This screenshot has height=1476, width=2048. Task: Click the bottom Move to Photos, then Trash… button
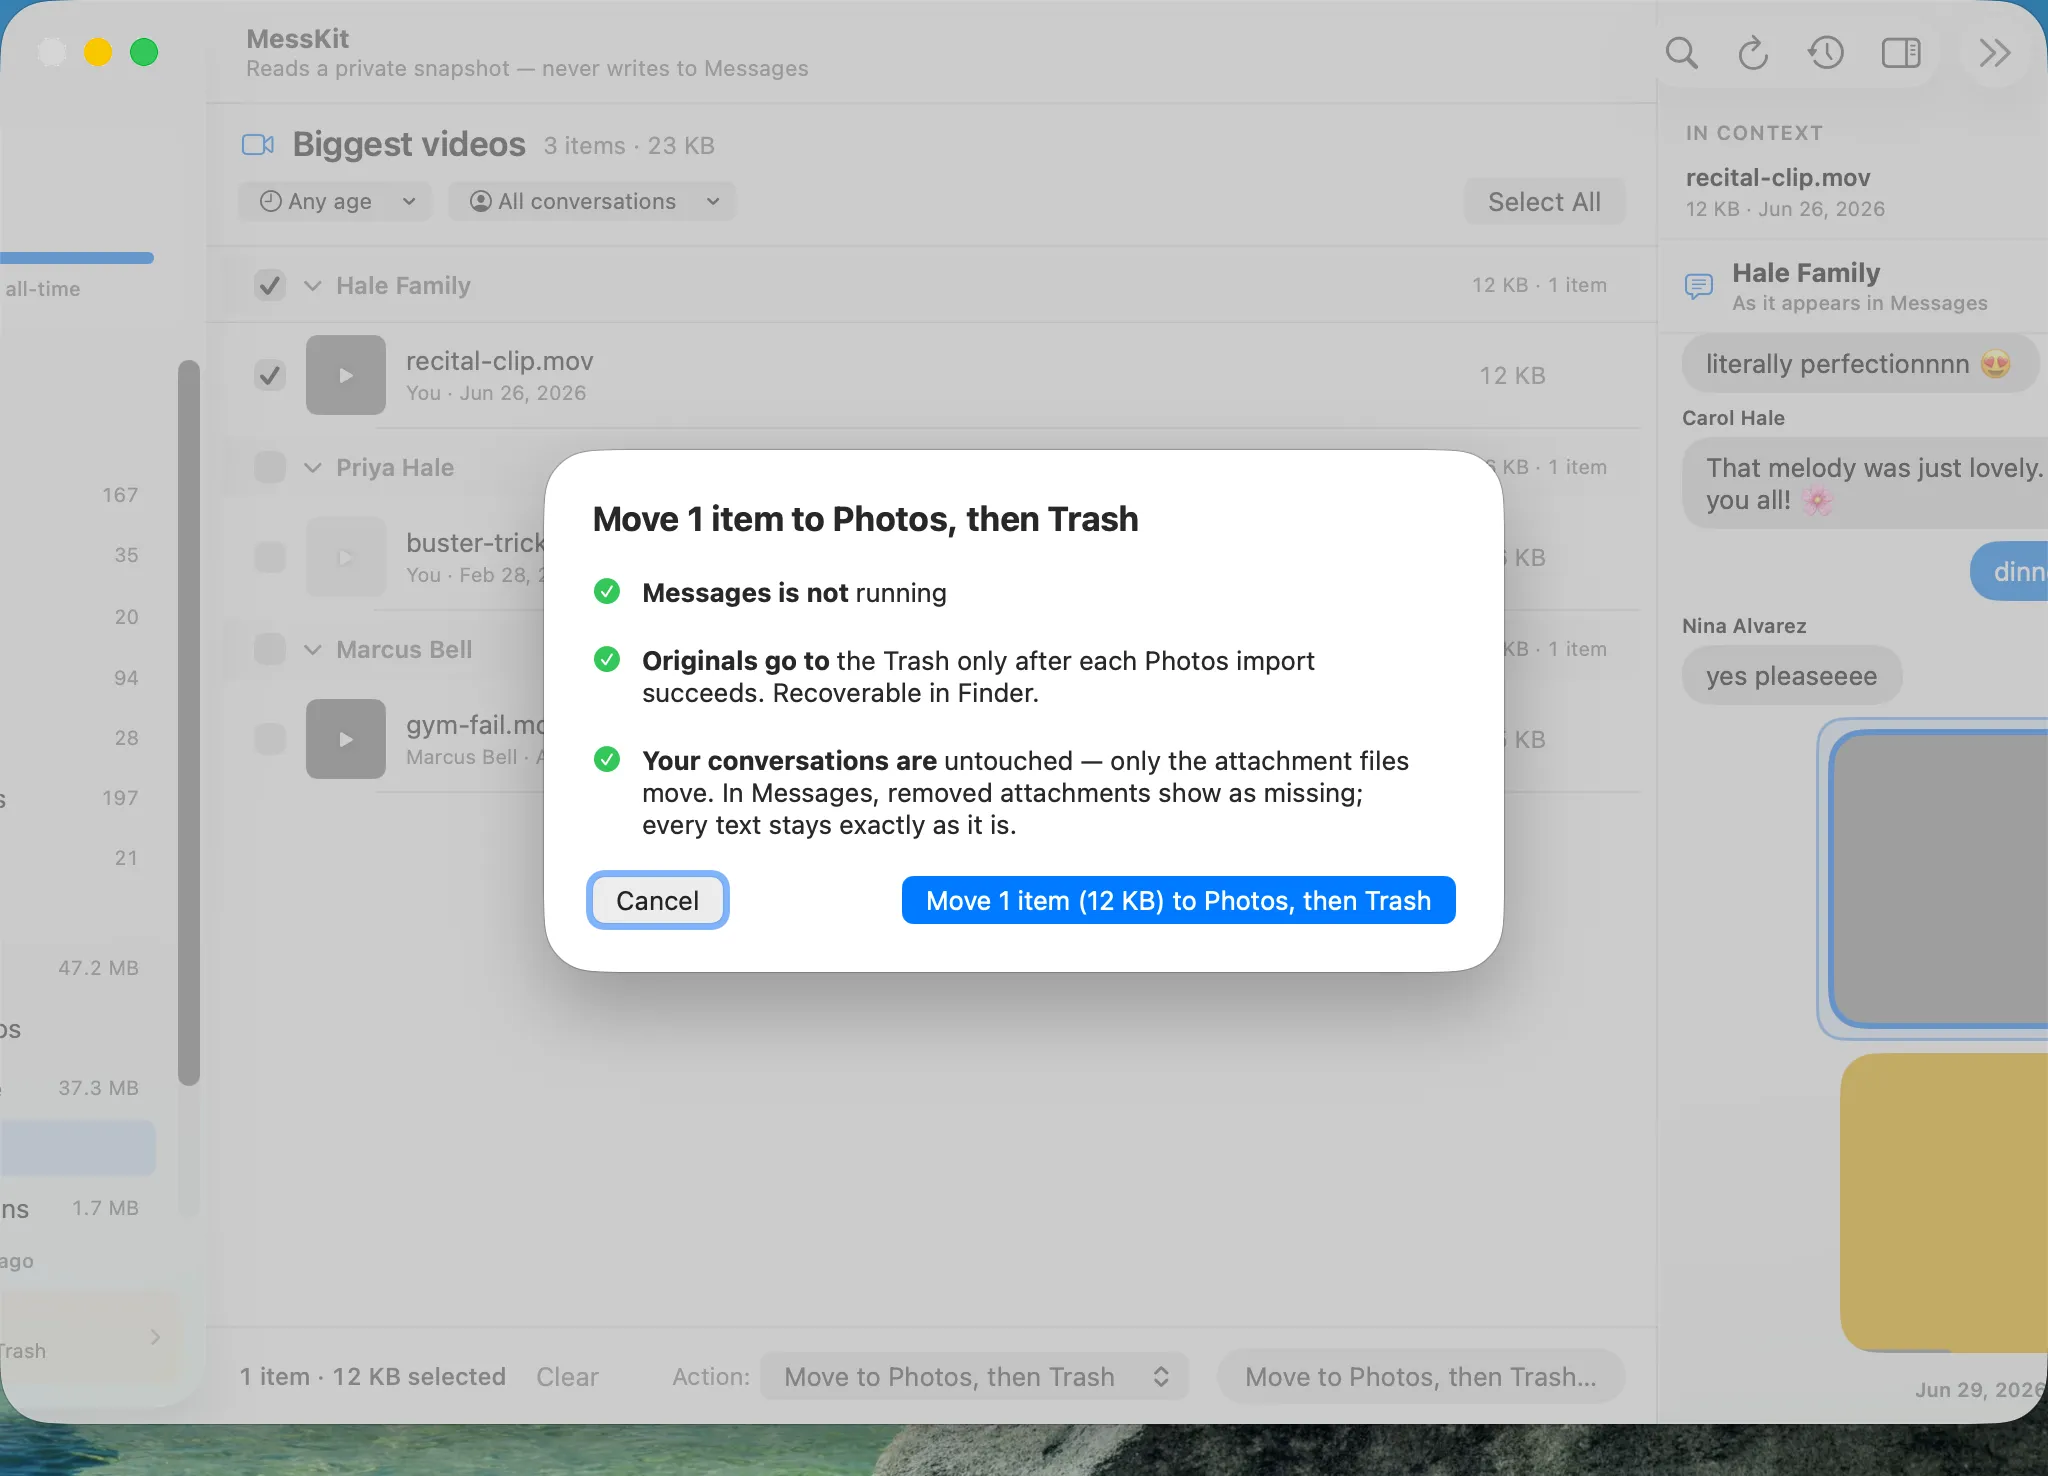pos(1421,1377)
